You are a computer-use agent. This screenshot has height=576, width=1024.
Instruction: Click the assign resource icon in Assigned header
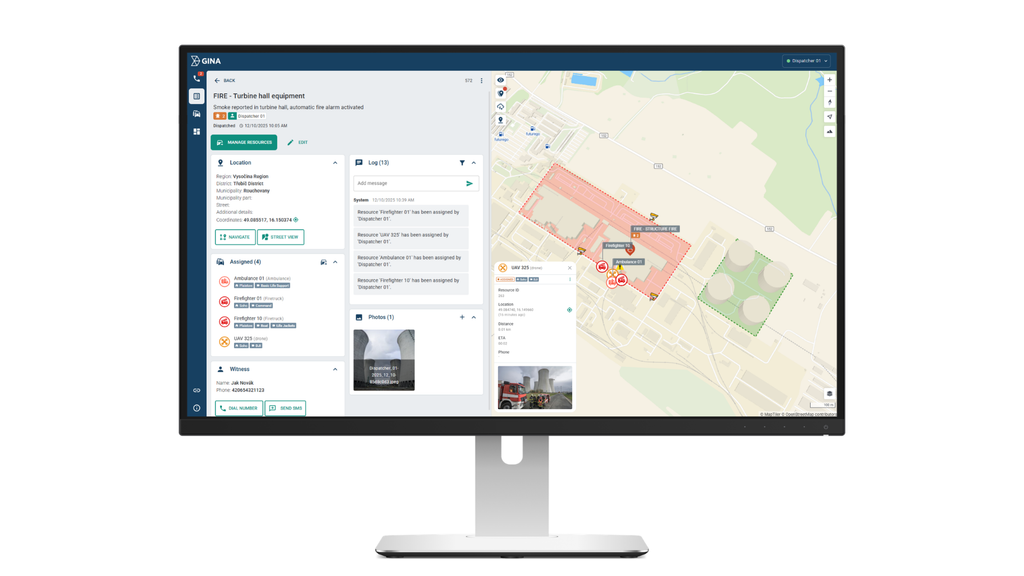[323, 262]
